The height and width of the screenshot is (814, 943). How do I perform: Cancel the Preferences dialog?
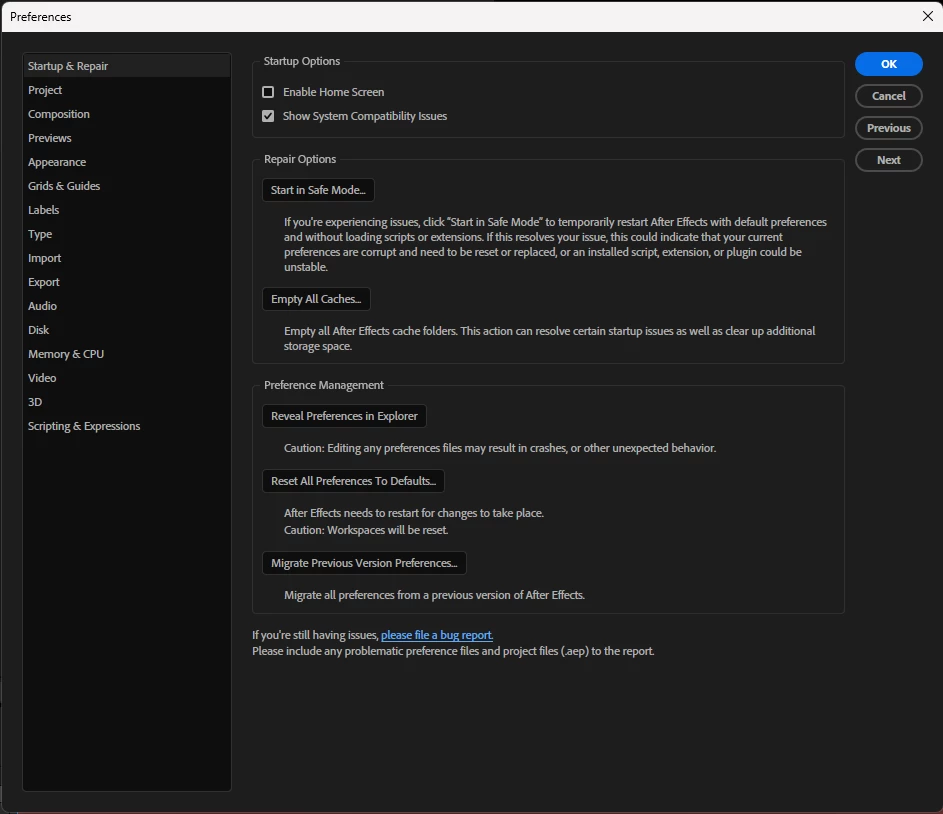pyautogui.click(x=888, y=96)
